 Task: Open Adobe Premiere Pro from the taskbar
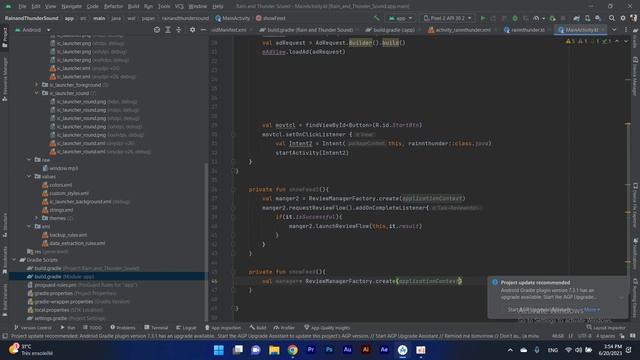click(311, 350)
